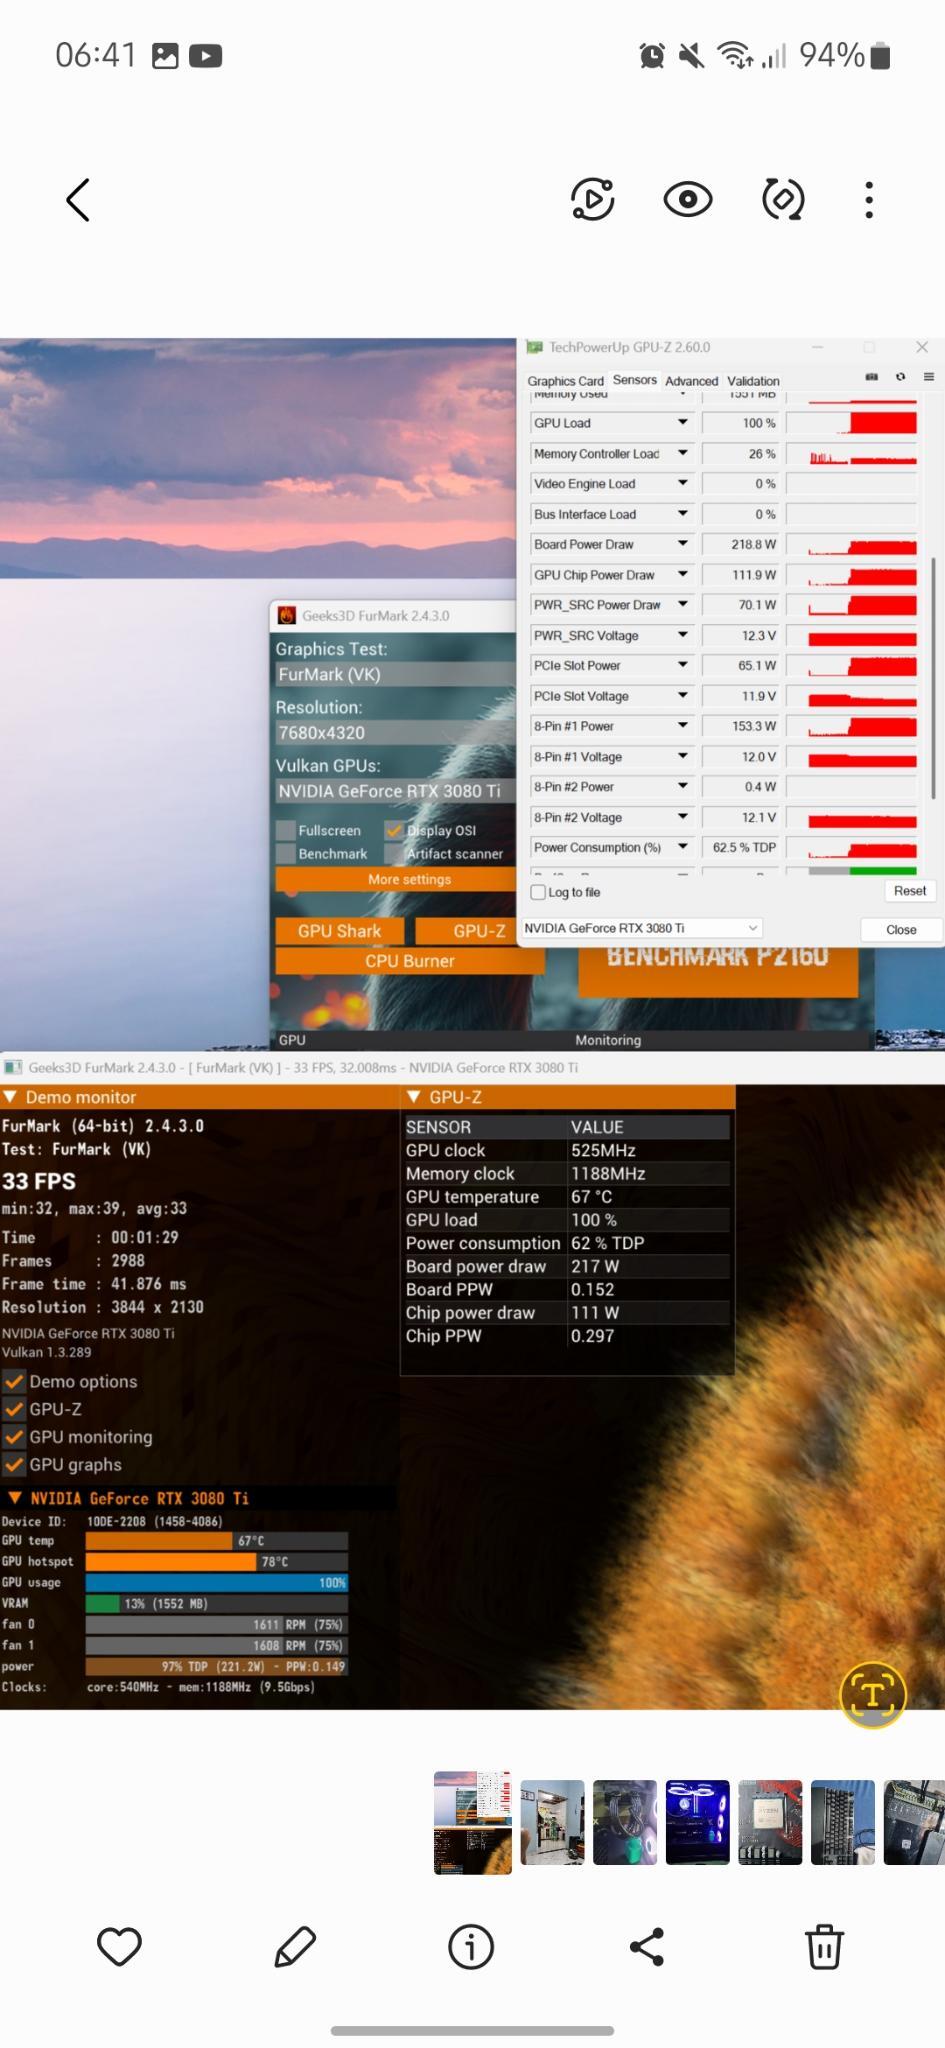Open CPU Burner
945x2048 pixels.
point(410,961)
